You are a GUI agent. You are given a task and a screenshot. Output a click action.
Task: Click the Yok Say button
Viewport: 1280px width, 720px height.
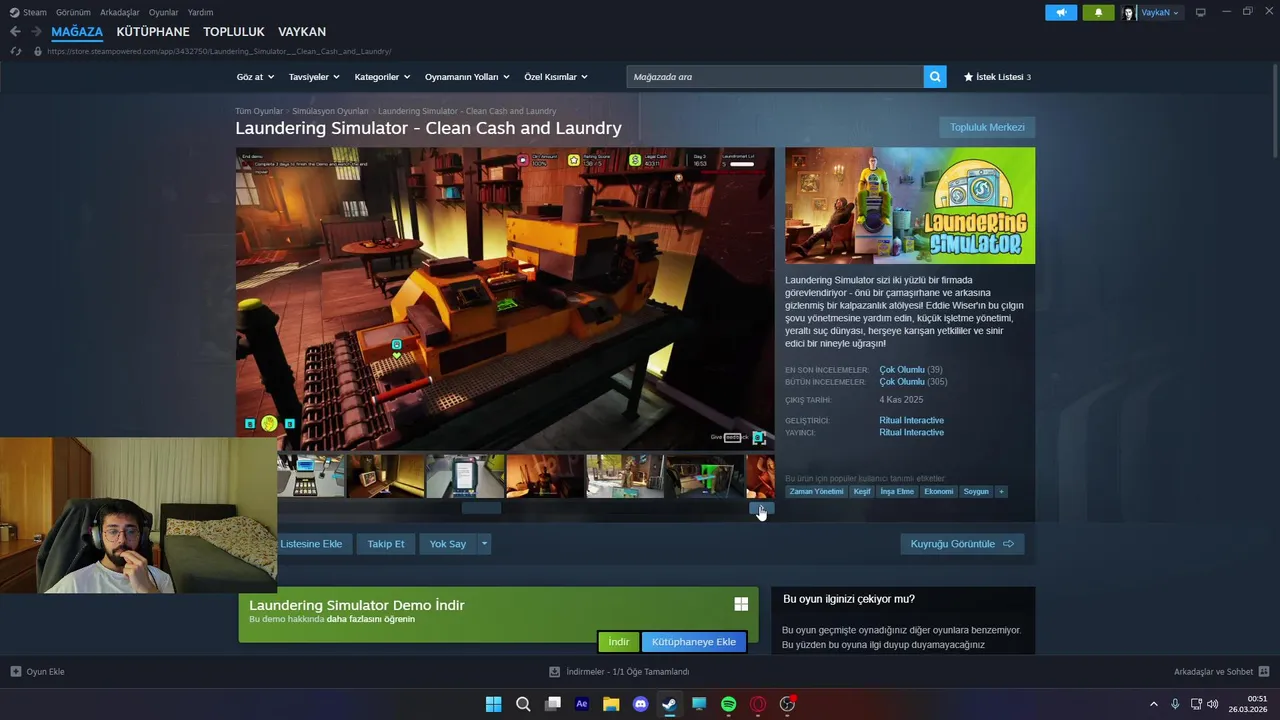coord(448,544)
